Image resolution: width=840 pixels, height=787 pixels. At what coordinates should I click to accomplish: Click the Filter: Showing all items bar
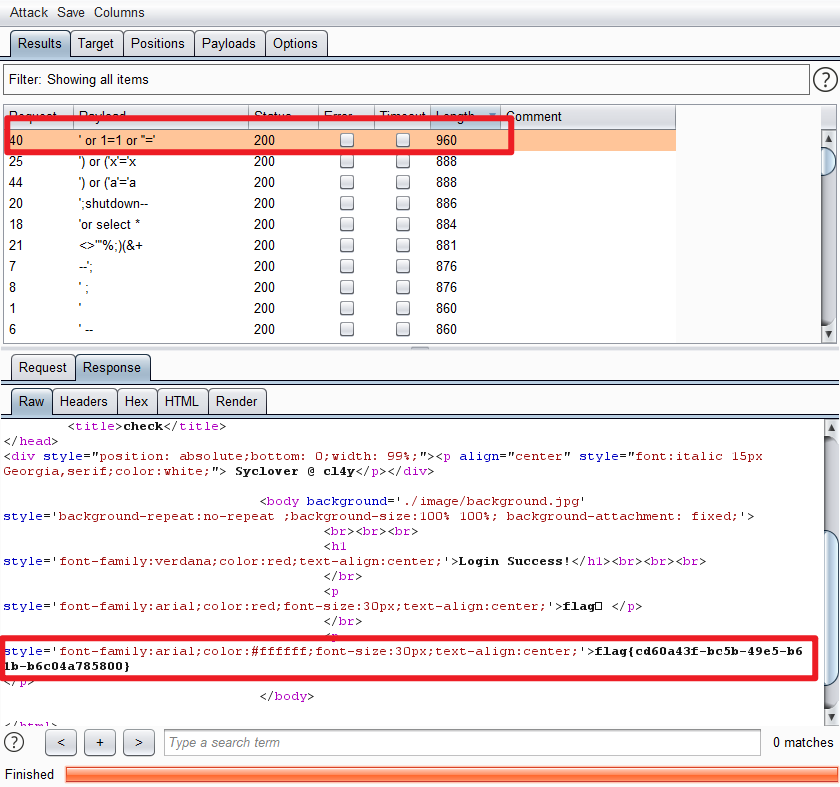406,80
